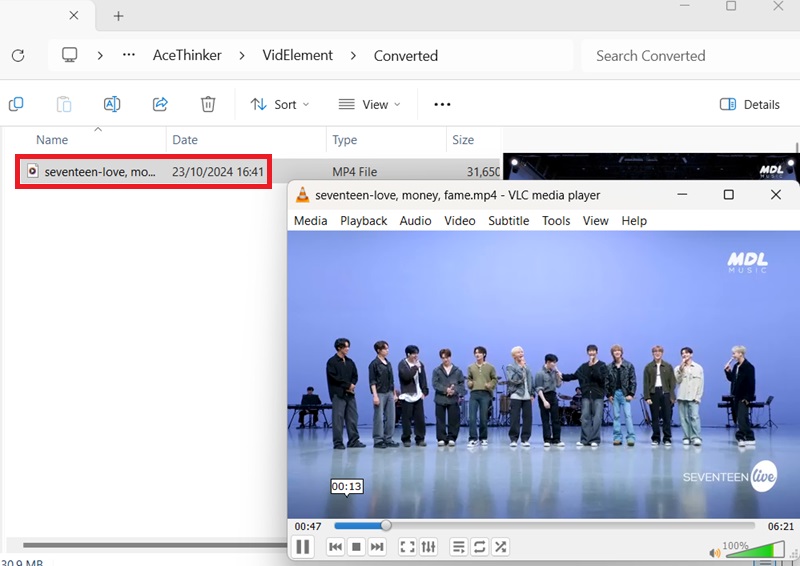This screenshot has width=800, height=566.
Task: Open VLC Subtitle menu
Action: [509, 220]
